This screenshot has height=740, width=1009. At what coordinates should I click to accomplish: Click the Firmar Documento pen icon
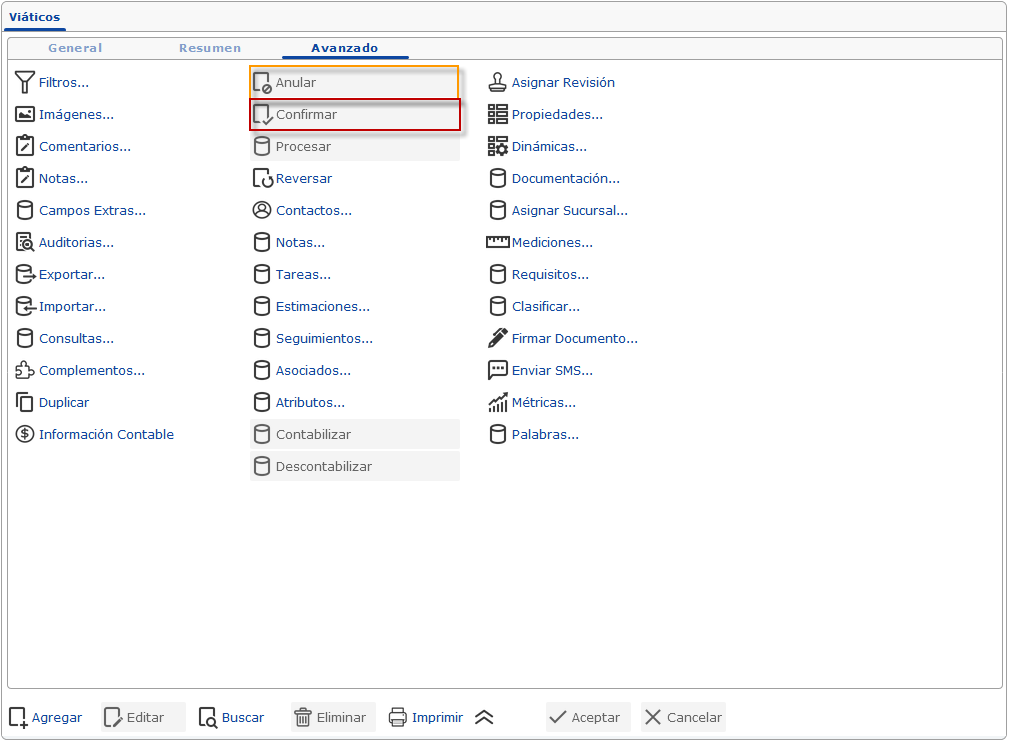498,339
